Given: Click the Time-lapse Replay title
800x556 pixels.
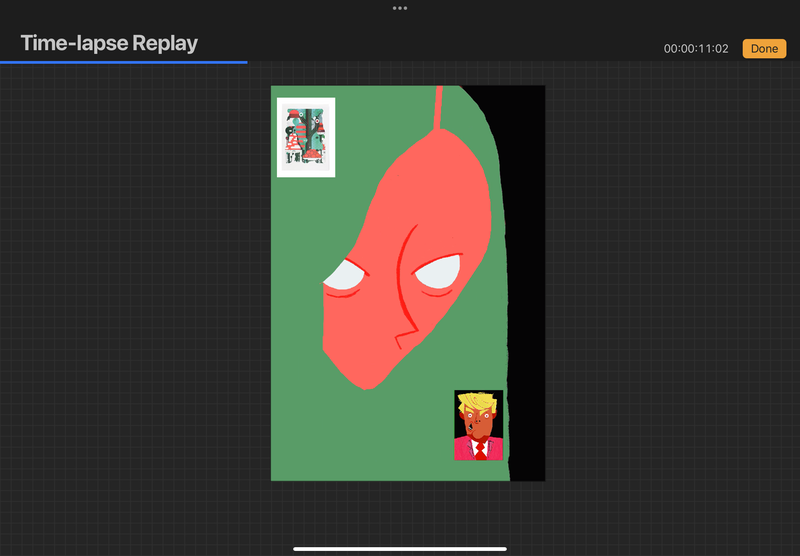Looking at the screenshot, I should pyautogui.click(x=109, y=43).
